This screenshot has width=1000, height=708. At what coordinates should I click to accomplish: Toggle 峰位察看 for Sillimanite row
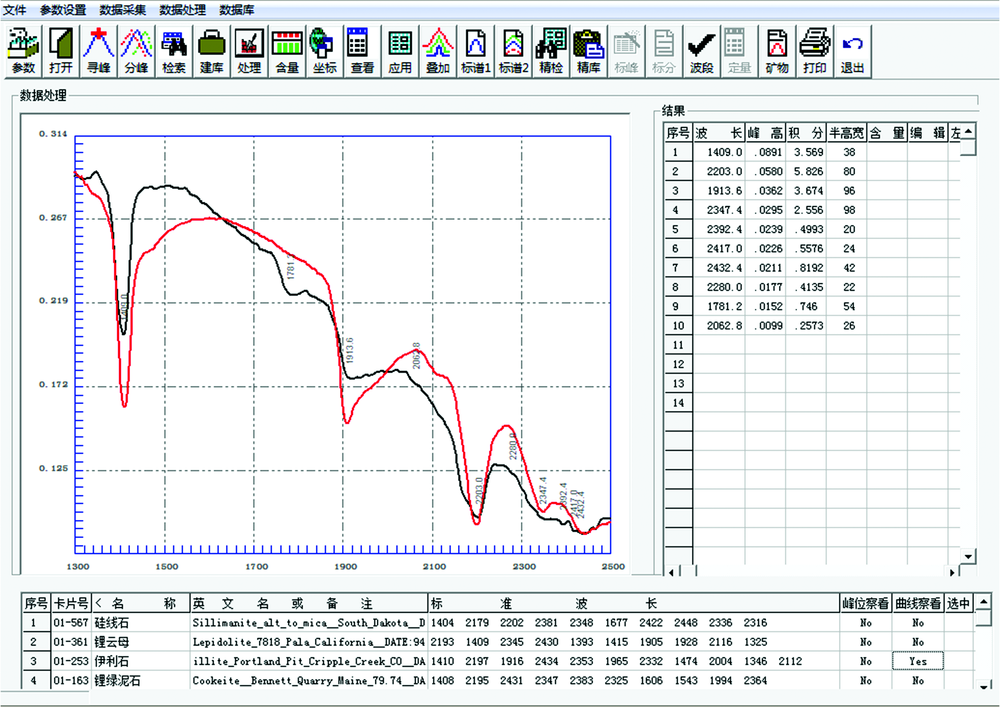(x=865, y=622)
